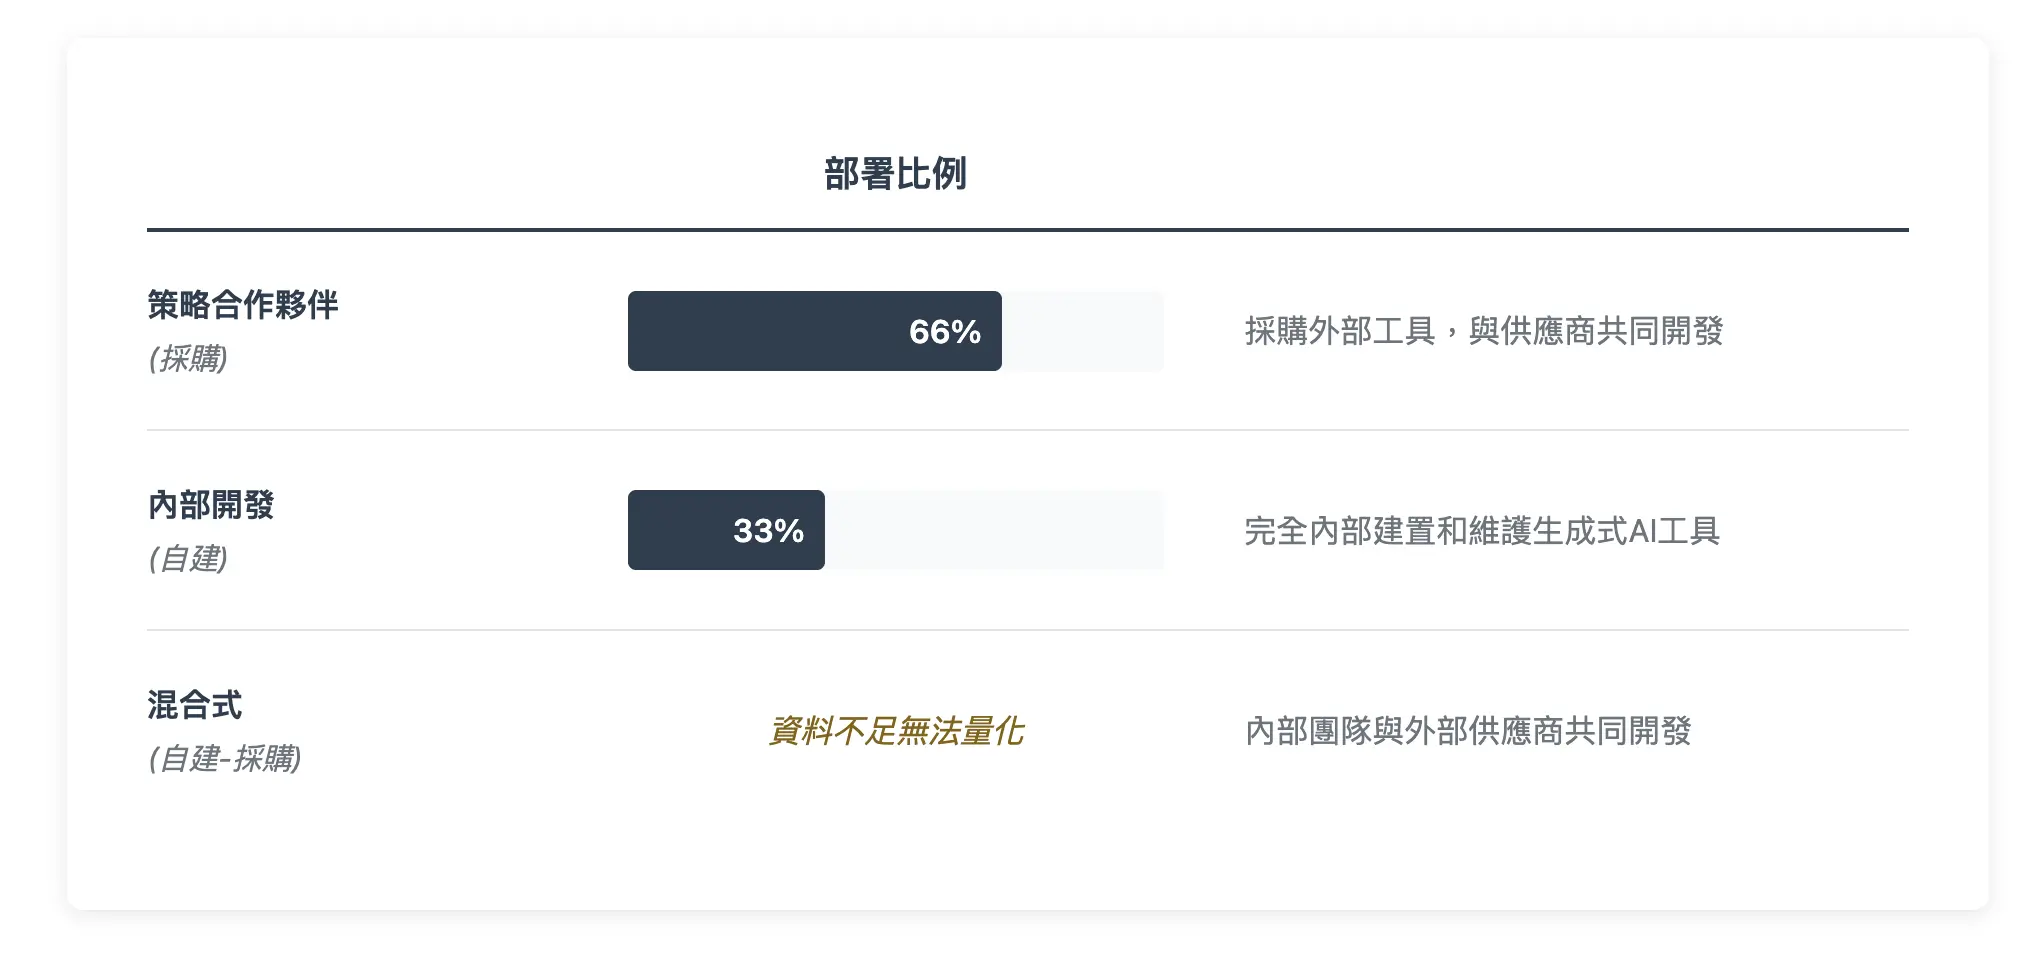This screenshot has height=974, width=2042.
Task: Click description 採購外部工具，與供應商共同開發
Action: coord(1484,331)
